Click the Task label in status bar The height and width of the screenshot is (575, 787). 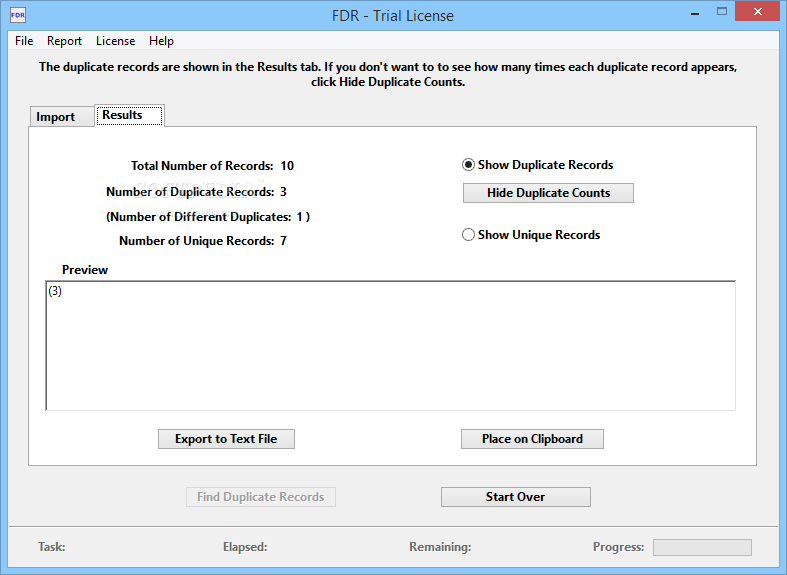[x=52, y=547]
